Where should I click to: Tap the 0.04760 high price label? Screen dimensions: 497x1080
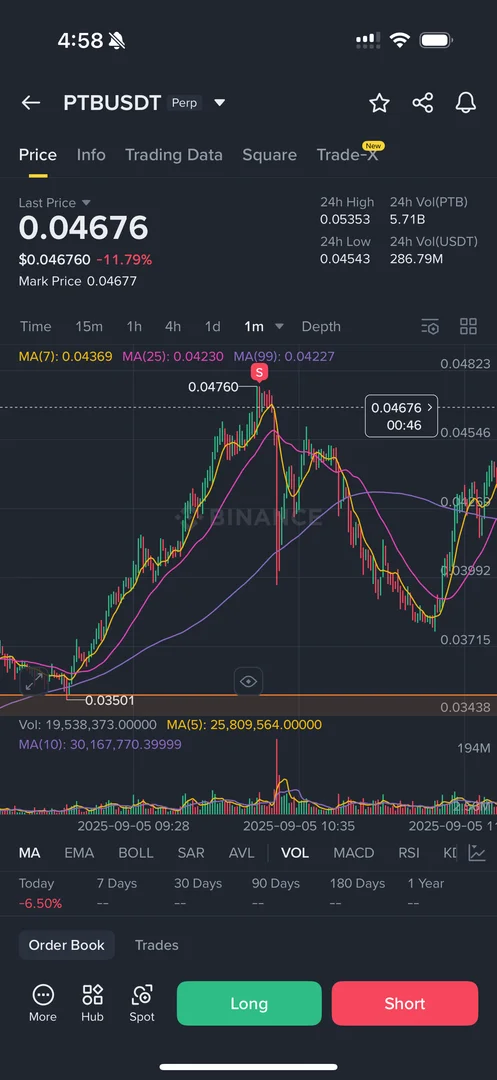point(213,387)
